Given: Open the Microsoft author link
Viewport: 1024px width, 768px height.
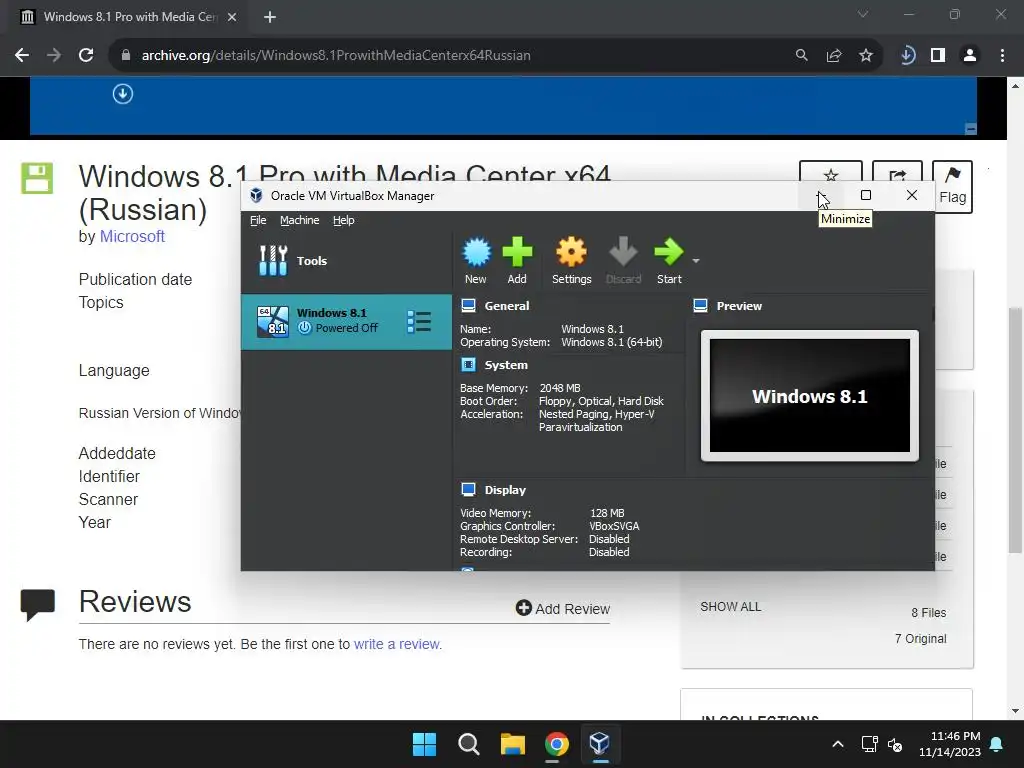Looking at the screenshot, I should pos(132,236).
